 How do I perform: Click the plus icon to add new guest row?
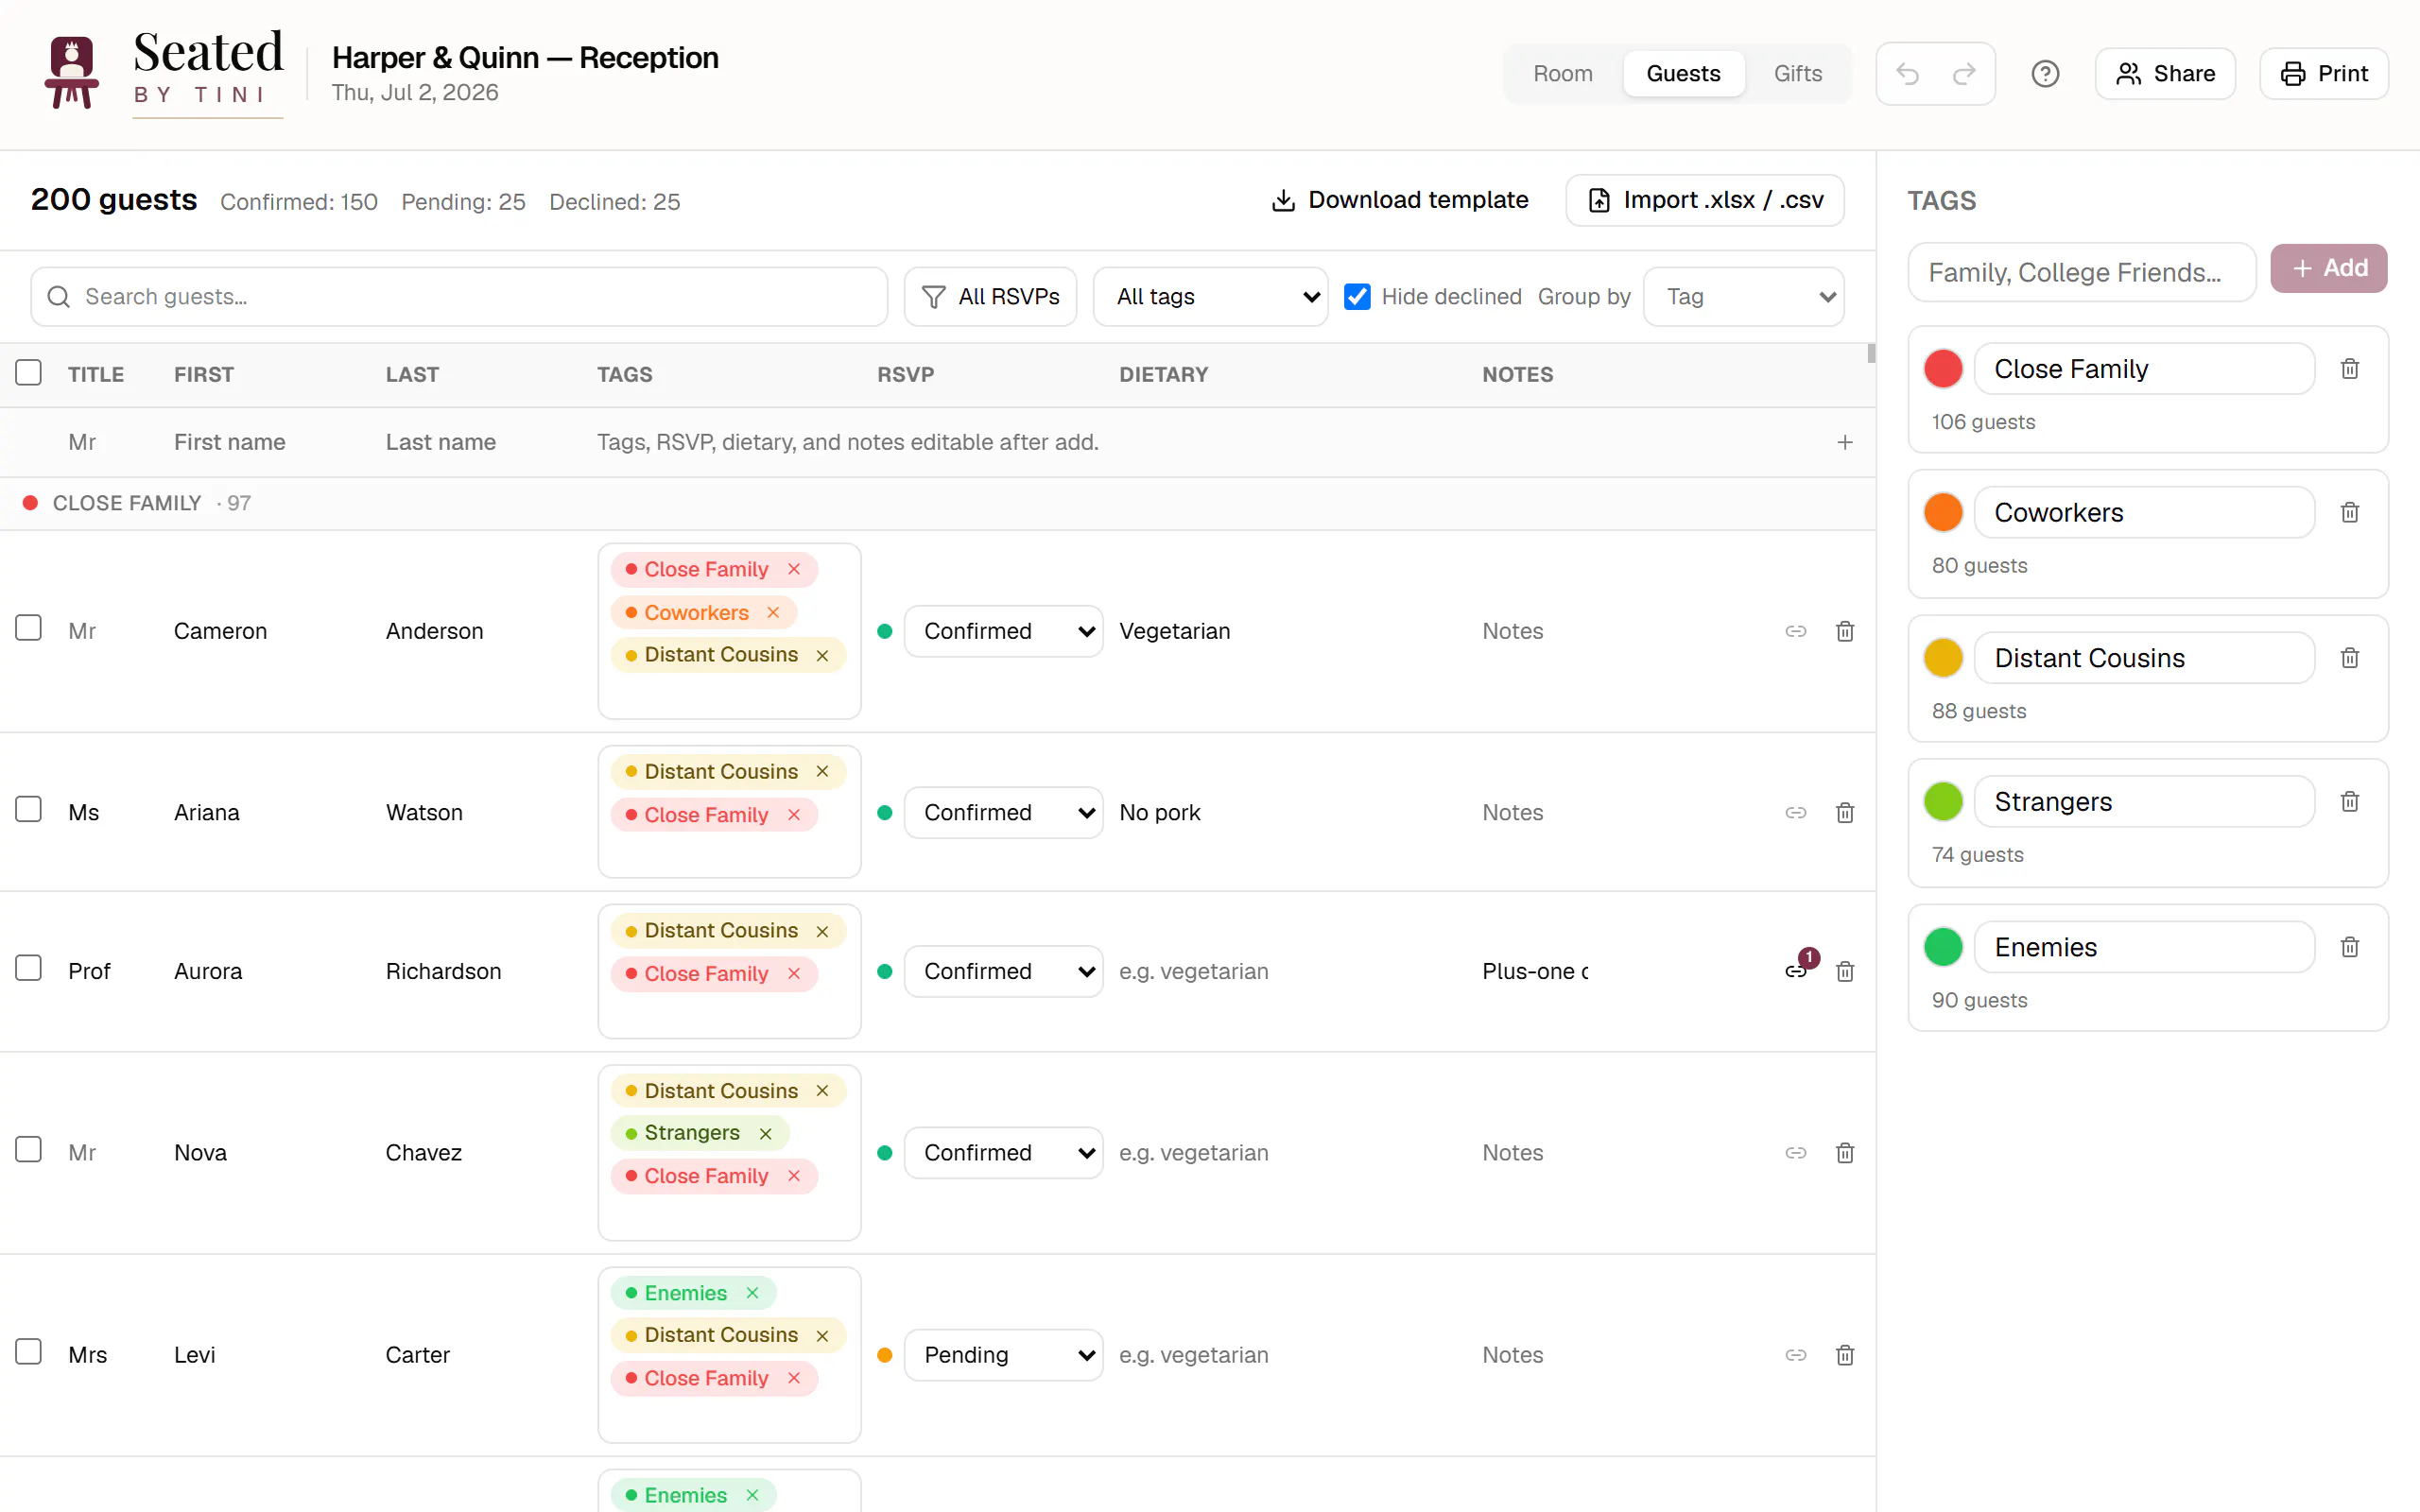[x=1845, y=442]
